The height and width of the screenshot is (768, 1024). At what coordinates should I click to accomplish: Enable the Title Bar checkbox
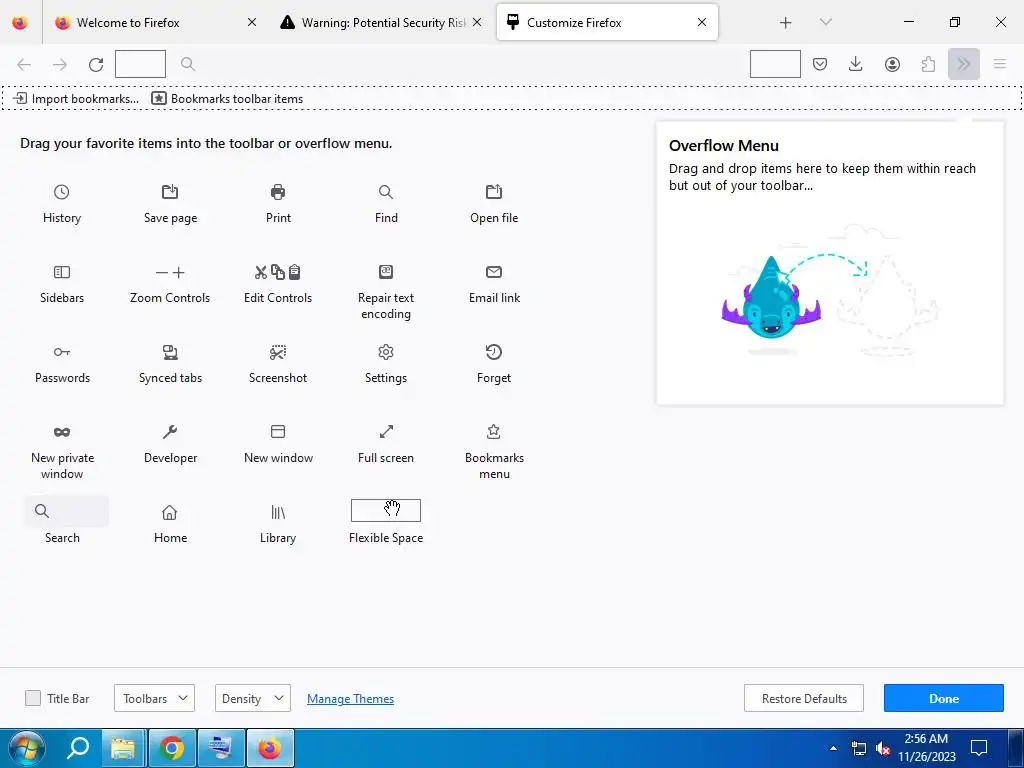pos(33,698)
